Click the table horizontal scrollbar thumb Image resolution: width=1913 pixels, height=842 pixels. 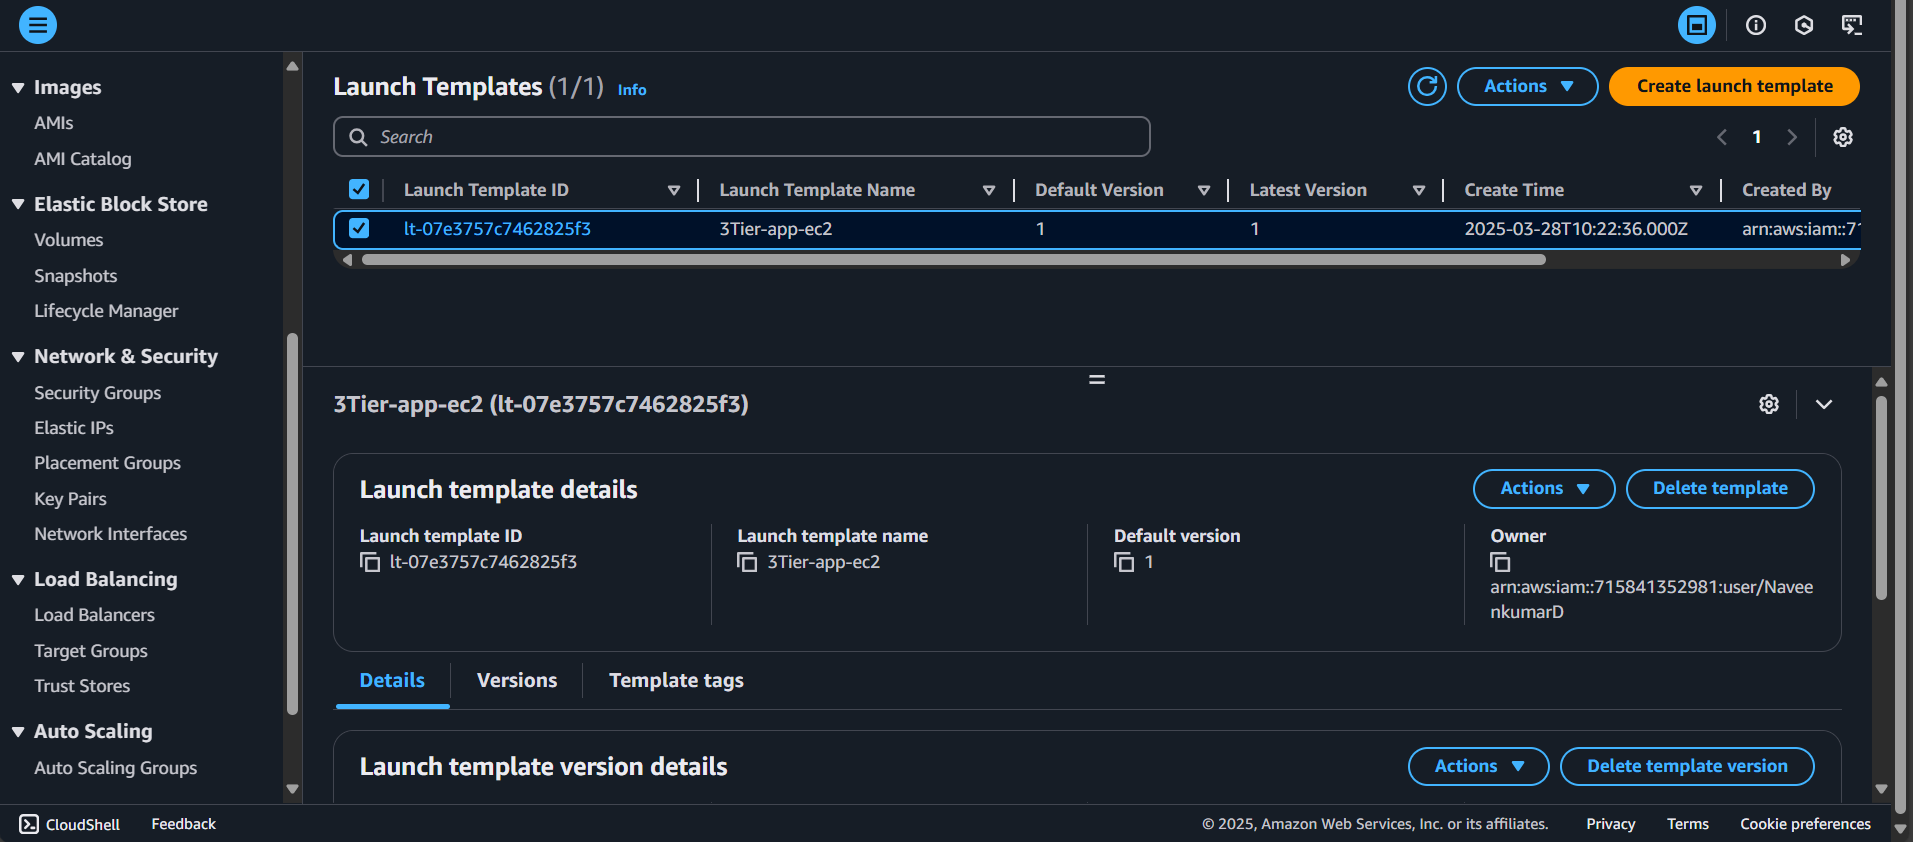(953, 260)
